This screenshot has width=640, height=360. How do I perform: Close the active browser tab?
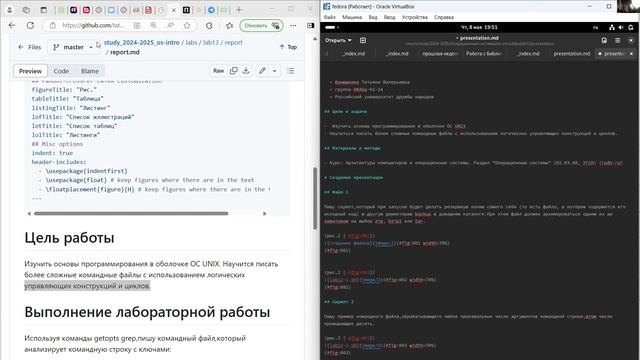tap(173, 10)
